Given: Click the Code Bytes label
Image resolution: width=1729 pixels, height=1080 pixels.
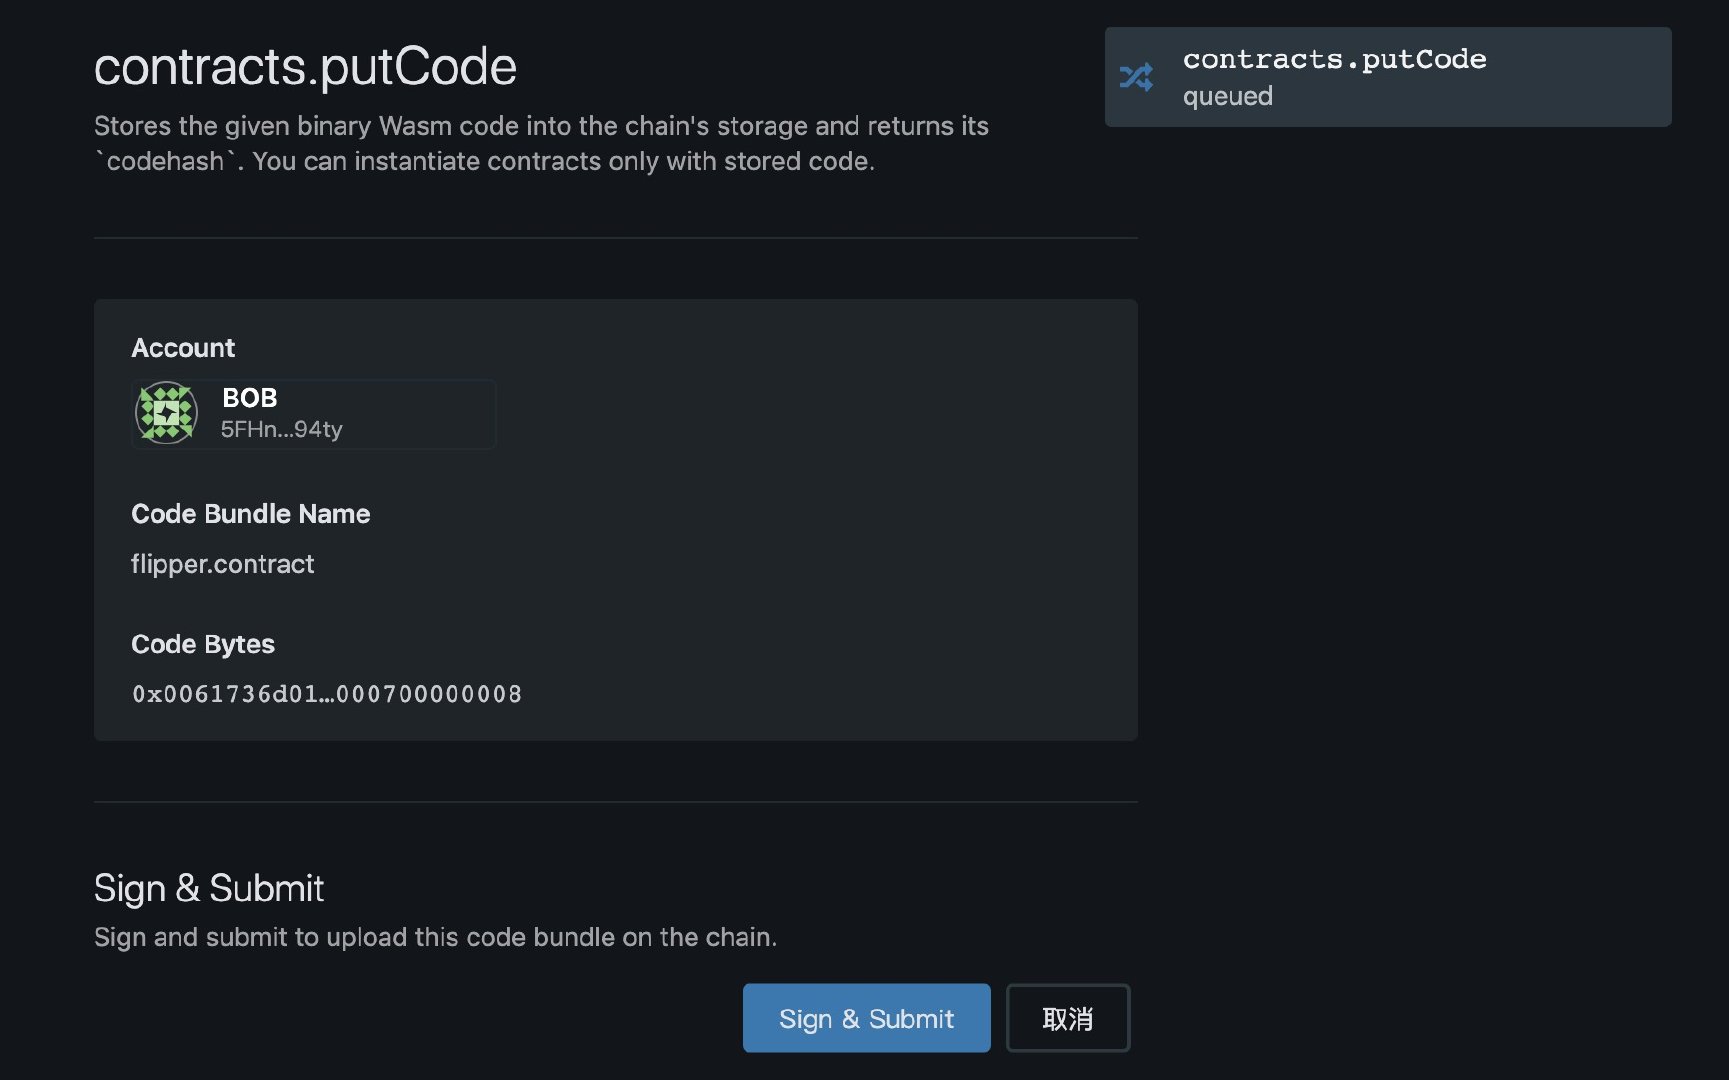Looking at the screenshot, I should [203, 644].
